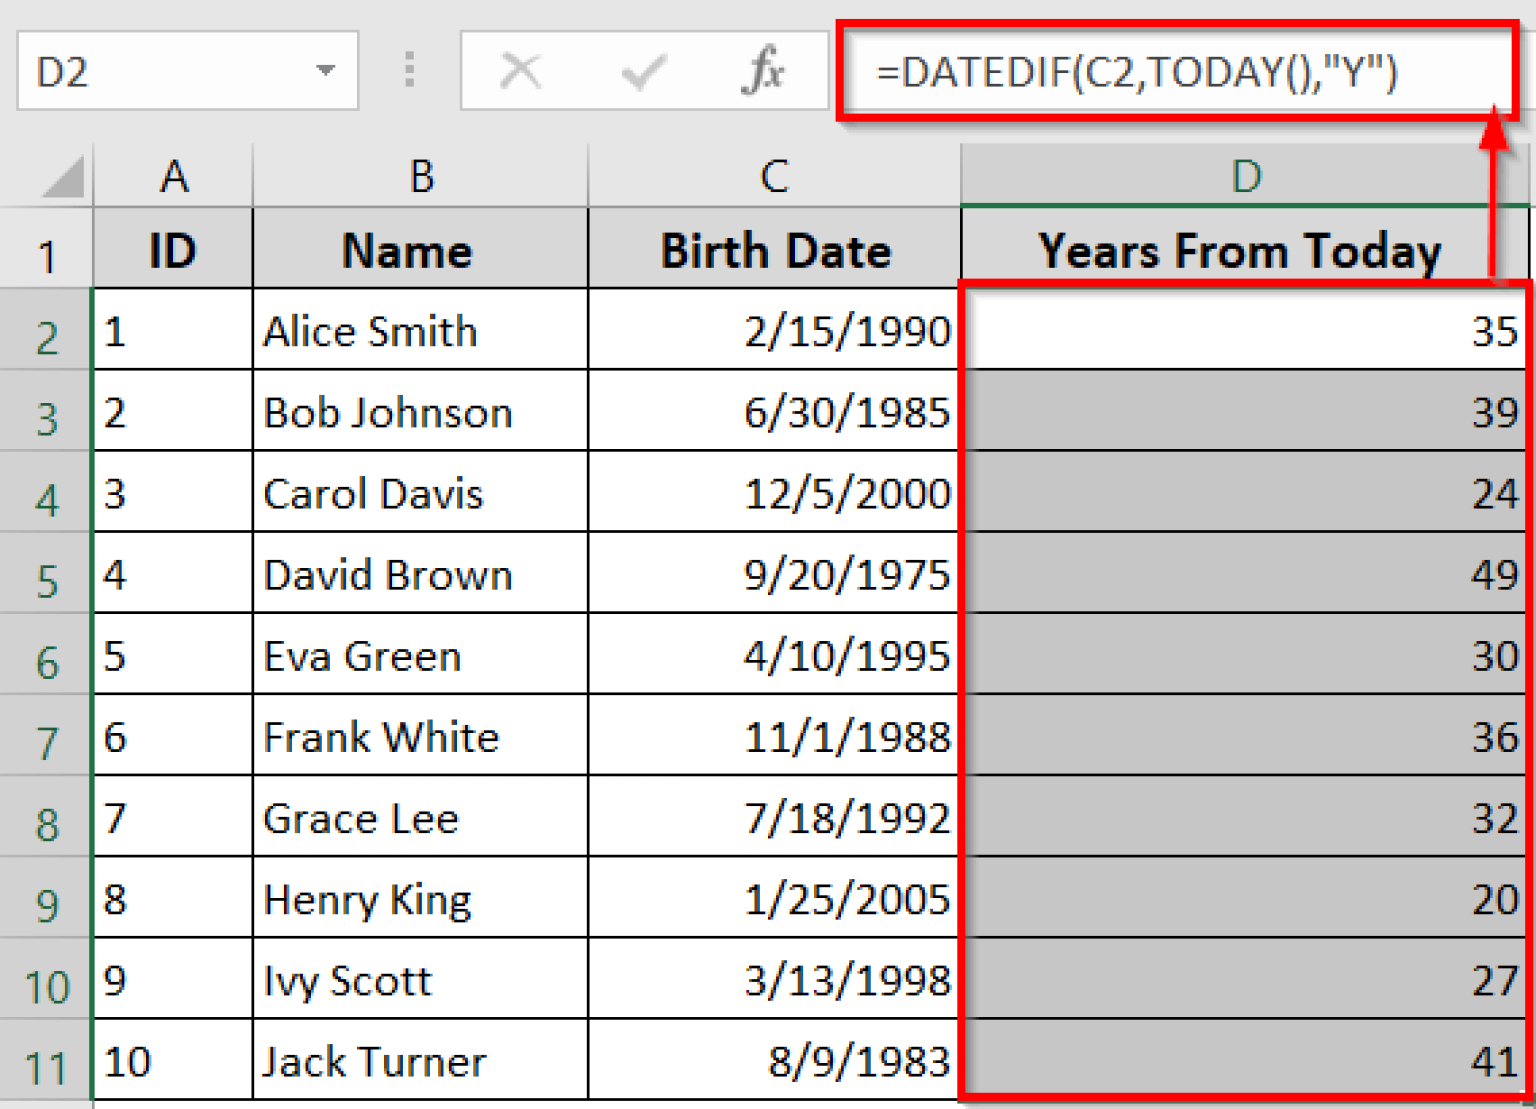1536x1109 pixels.
Task: Select the Jack Turner name cell
Action: coord(420,1061)
